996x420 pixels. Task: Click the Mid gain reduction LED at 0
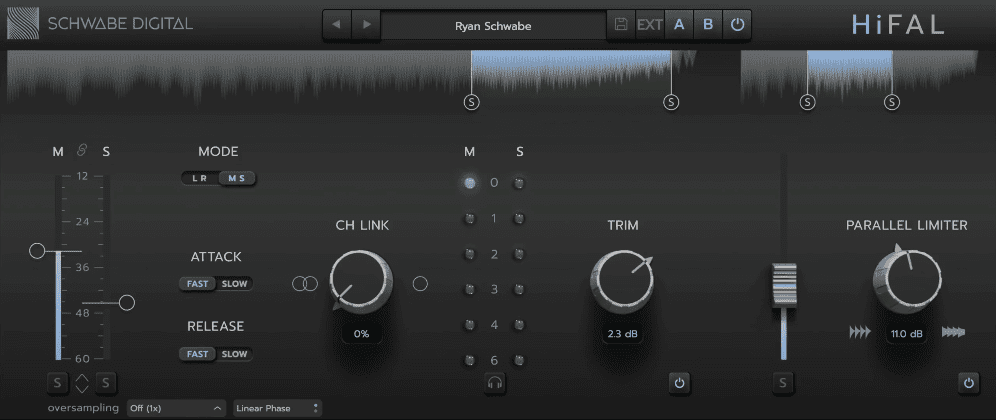(x=469, y=183)
